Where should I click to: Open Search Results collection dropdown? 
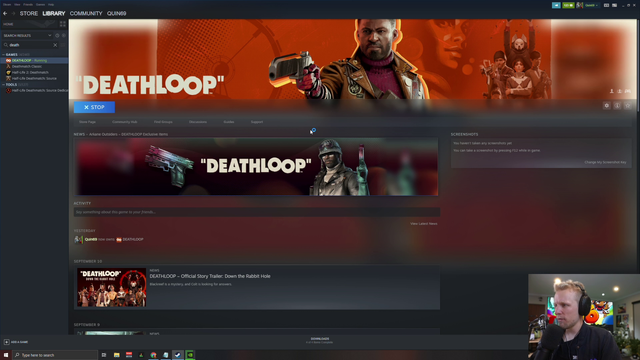[27, 36]
